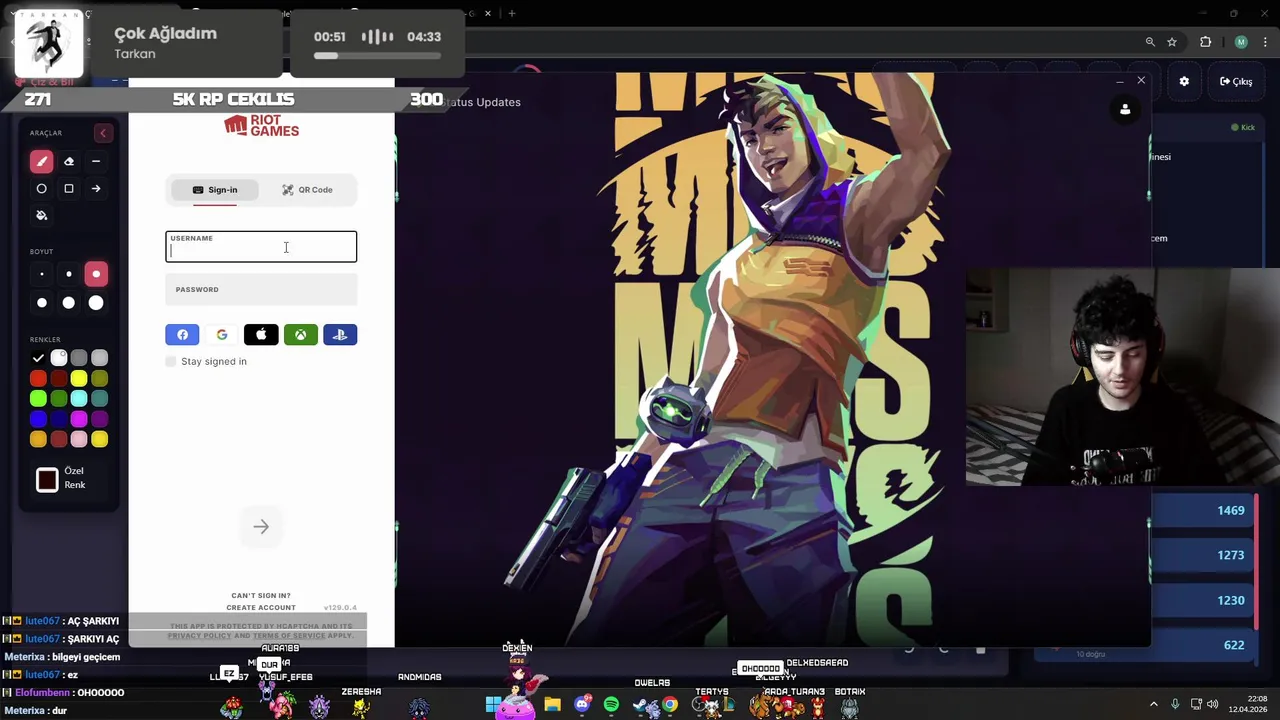Sign in with Facebook
The width and height of the screenshot is (1280, 720).
tap(182, 335)
